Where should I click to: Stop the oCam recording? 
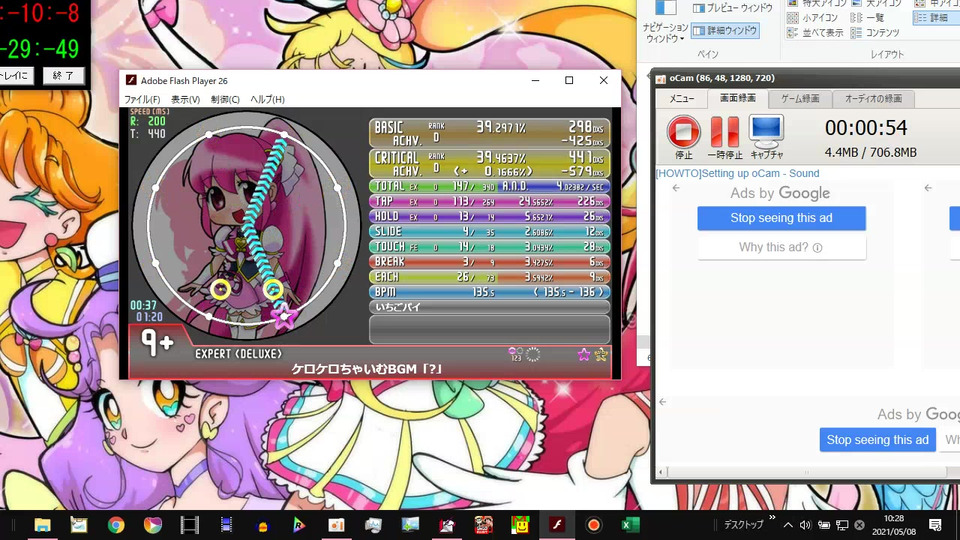tap(683, 137)
